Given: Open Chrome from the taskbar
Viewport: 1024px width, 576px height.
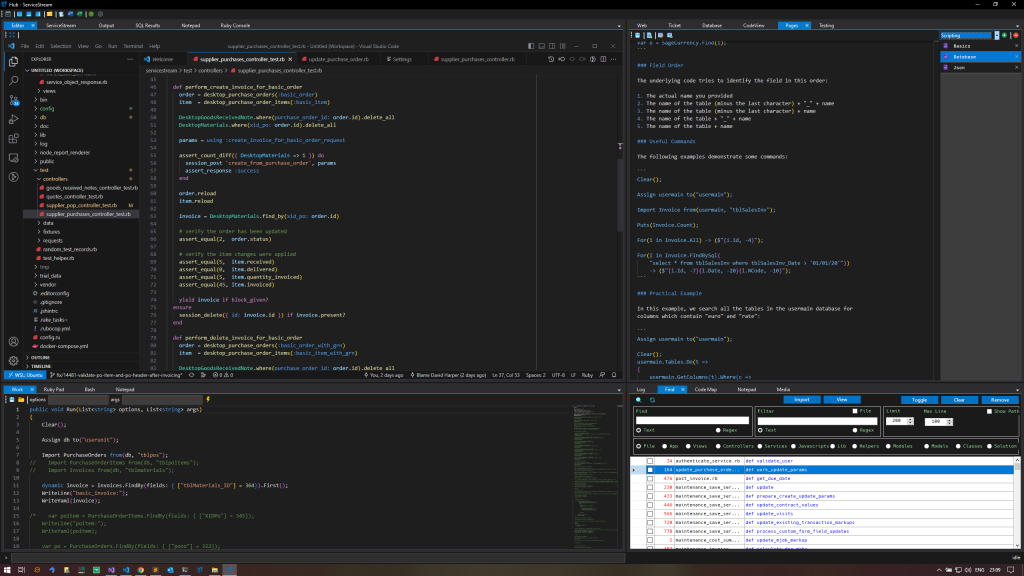Looking at the screenshot, I should coord(140,570).
